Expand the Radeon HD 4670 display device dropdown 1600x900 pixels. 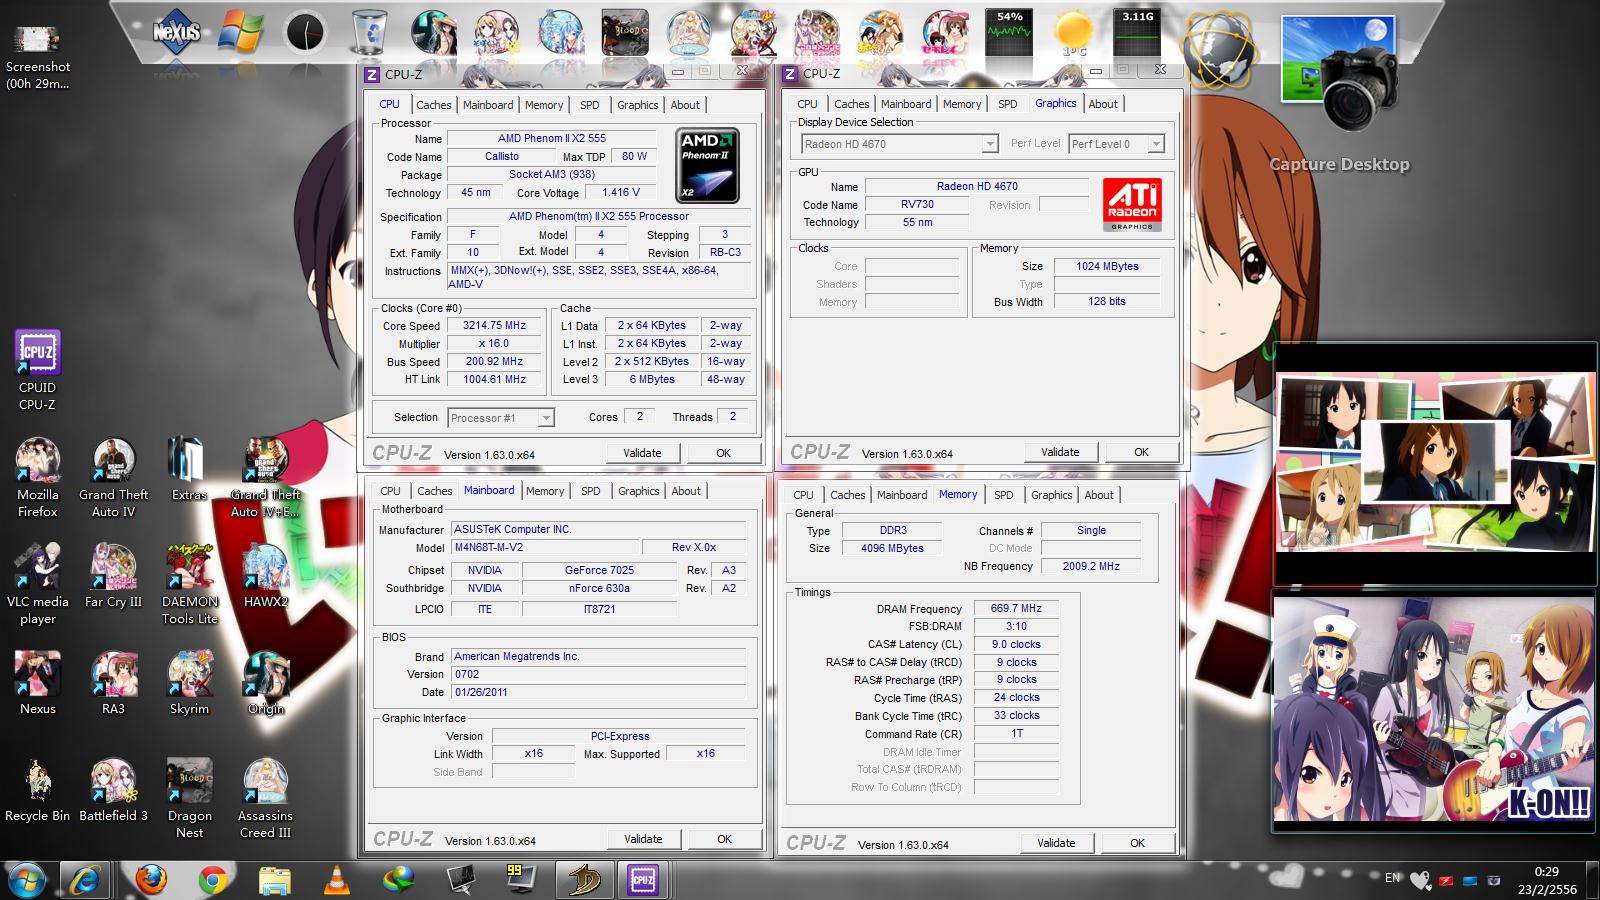pos(989,144)
